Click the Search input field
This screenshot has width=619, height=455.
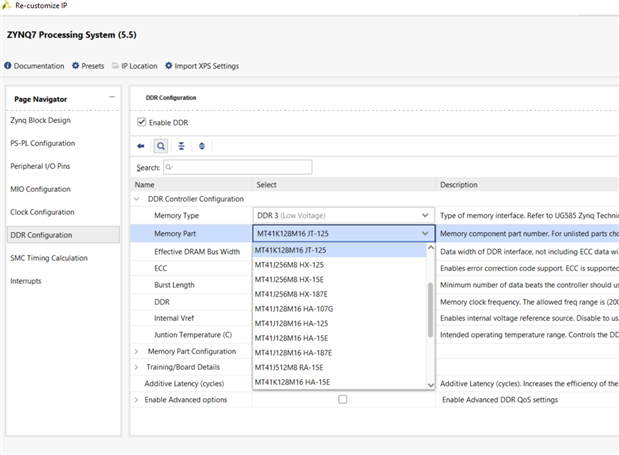(237, 167)
